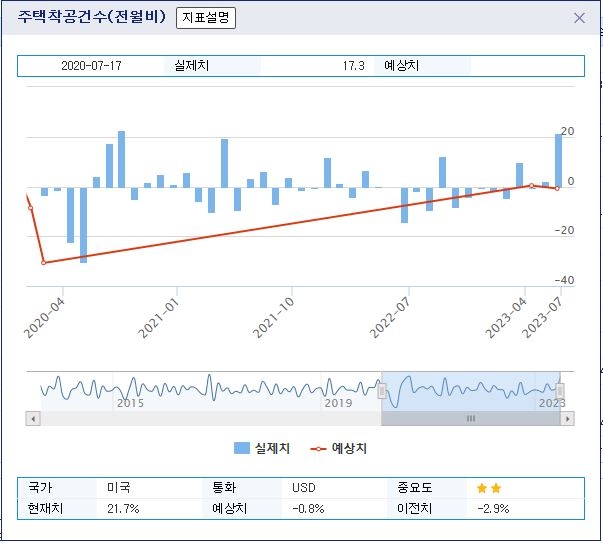Toggle the 실제치 series in legend

(262, 448)
